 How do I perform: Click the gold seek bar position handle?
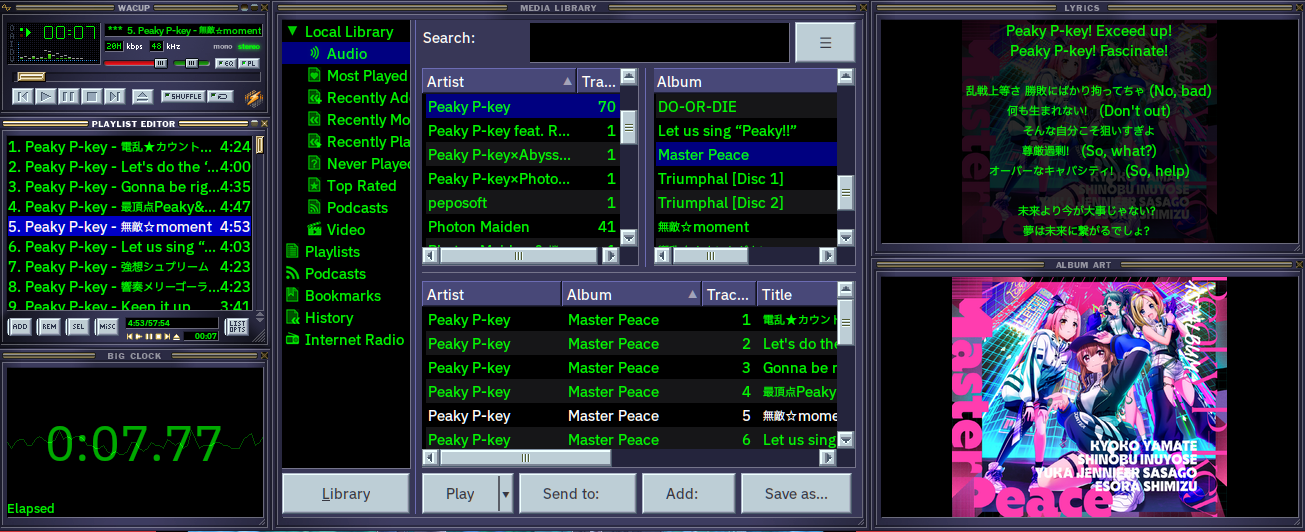click(31, 76)
